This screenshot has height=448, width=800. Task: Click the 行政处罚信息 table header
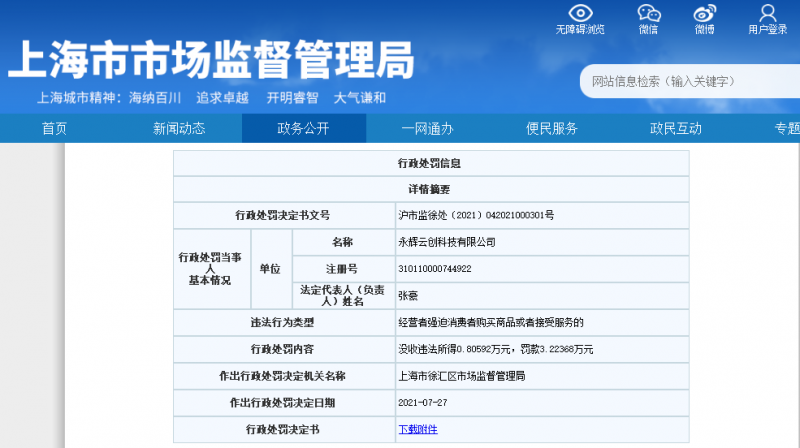(x=431, y=163)
